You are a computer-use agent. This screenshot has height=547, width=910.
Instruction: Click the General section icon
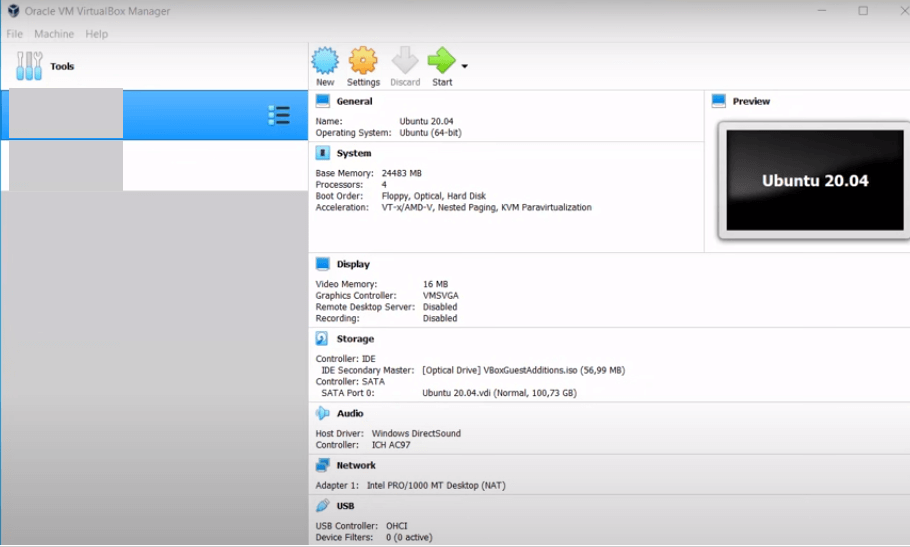tap(323, 101)
